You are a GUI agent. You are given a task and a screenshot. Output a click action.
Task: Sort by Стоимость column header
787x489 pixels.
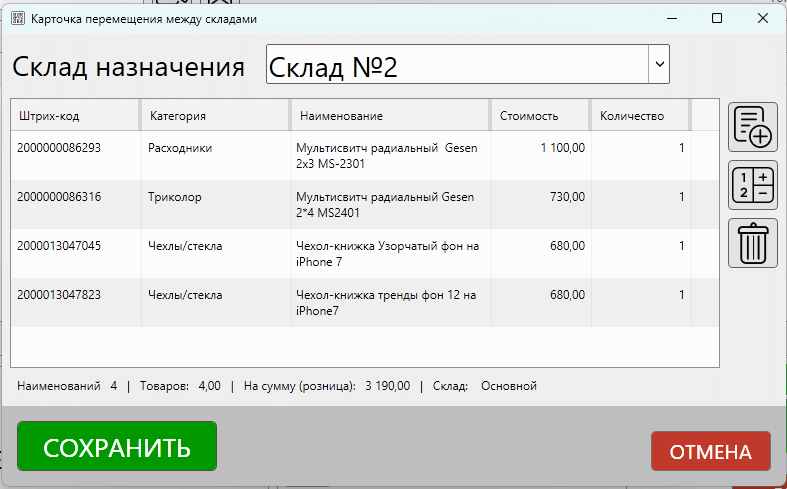(x=541, y=116)
